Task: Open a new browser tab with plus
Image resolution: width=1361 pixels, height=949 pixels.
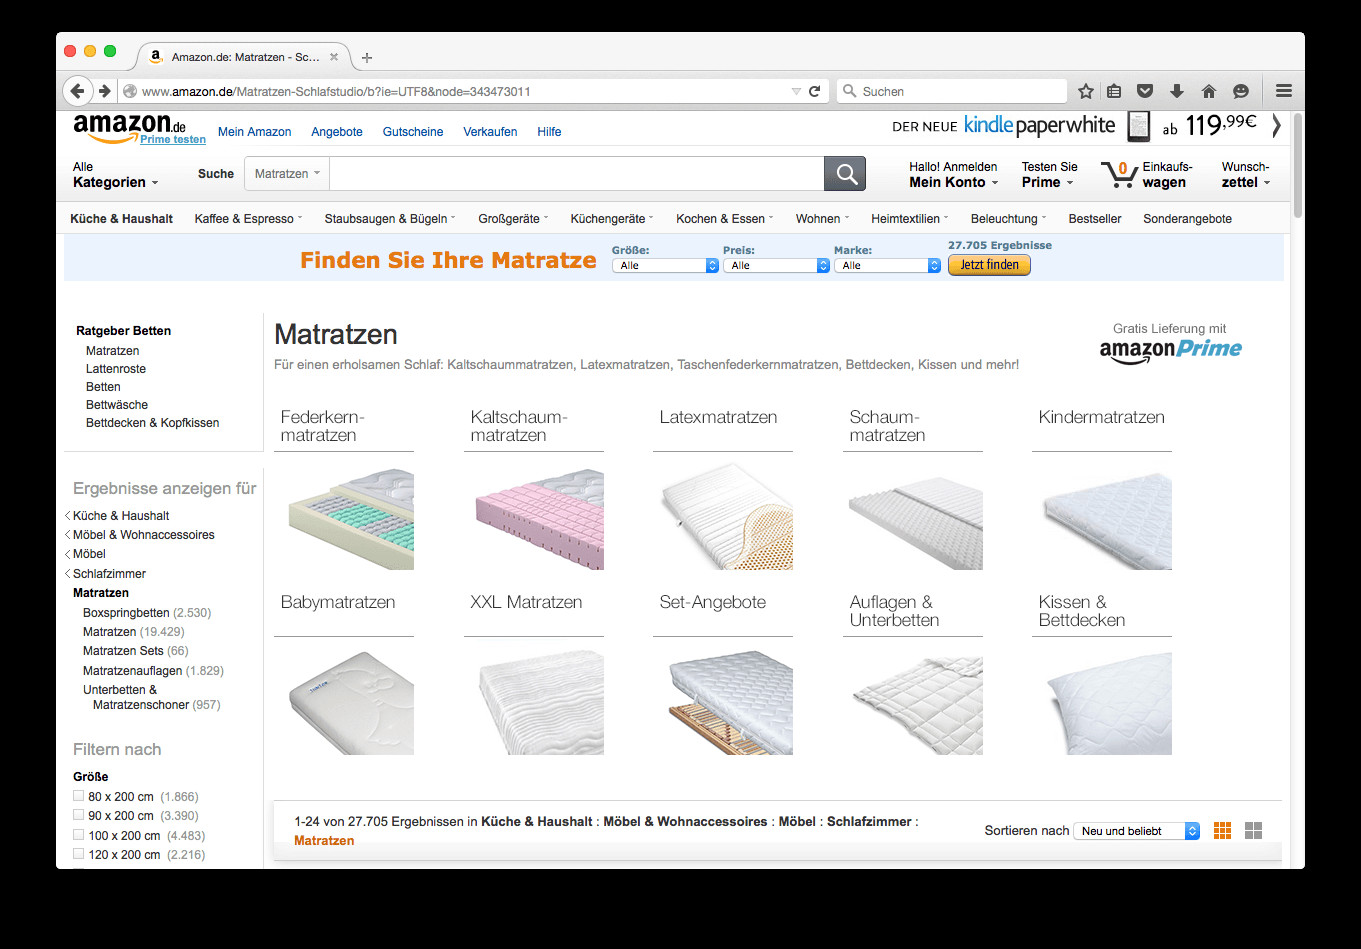Action: (x=367, y=57)
